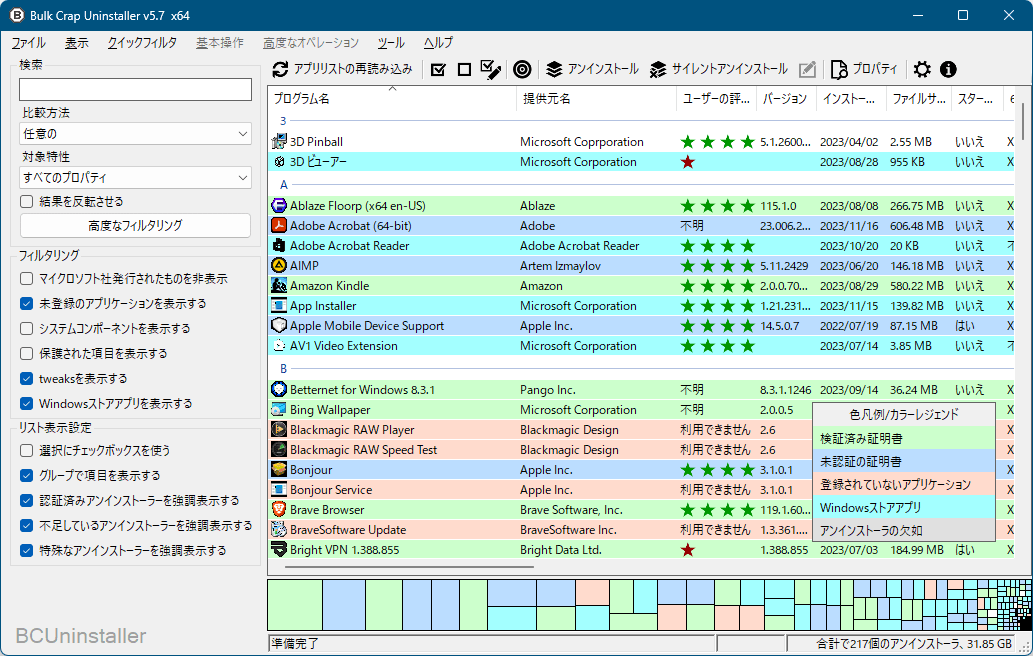Open the settings gear icon
The image size is (1033, 656).
921,69
